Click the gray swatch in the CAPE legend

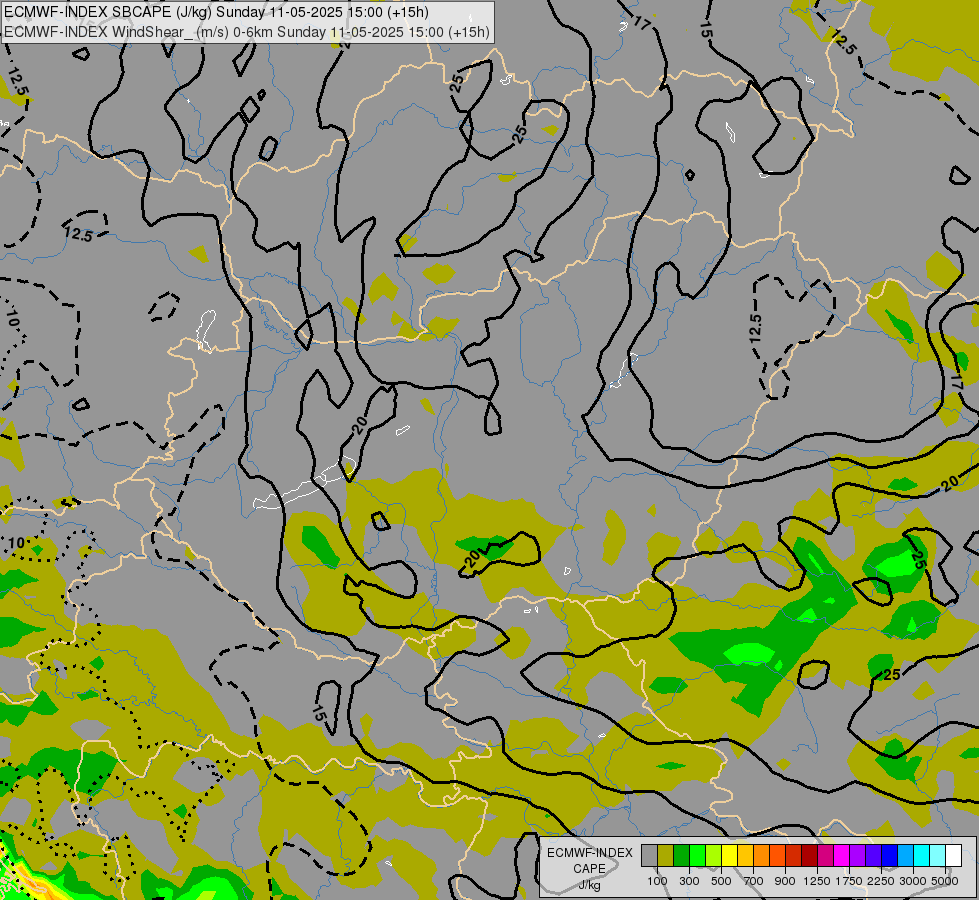[x=649, y=856]
